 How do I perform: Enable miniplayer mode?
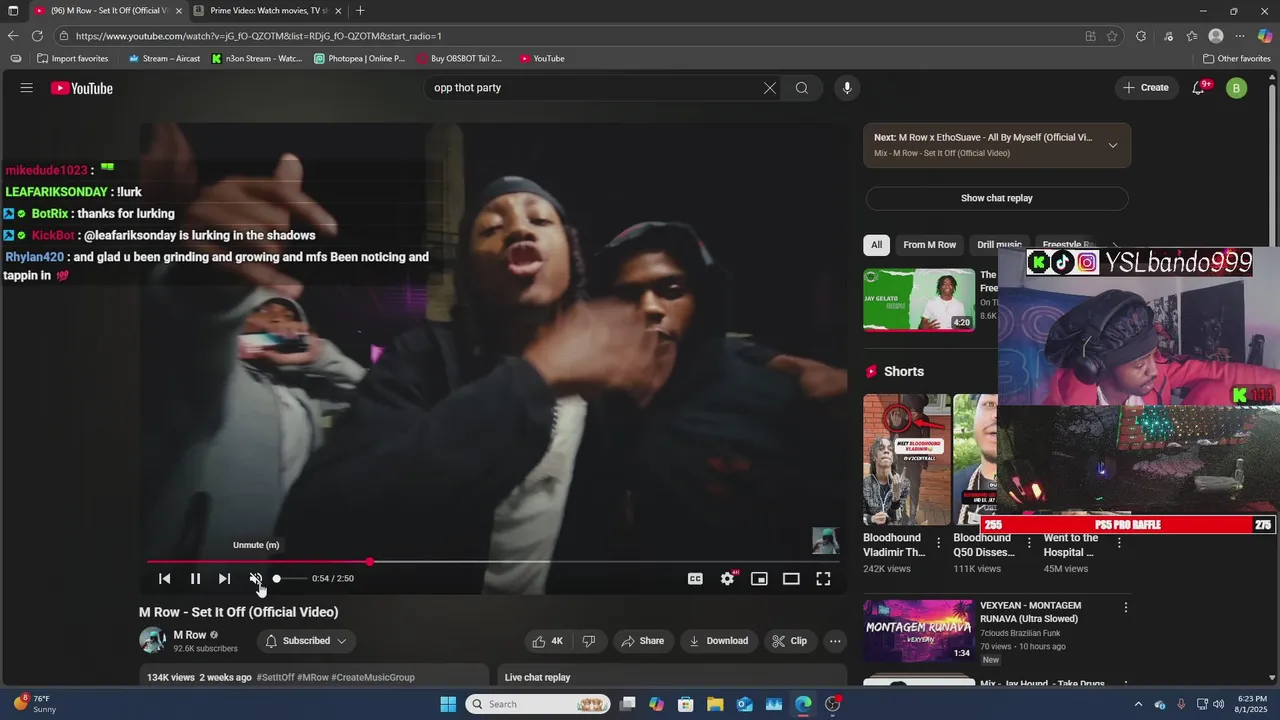[x=759, y=579]
